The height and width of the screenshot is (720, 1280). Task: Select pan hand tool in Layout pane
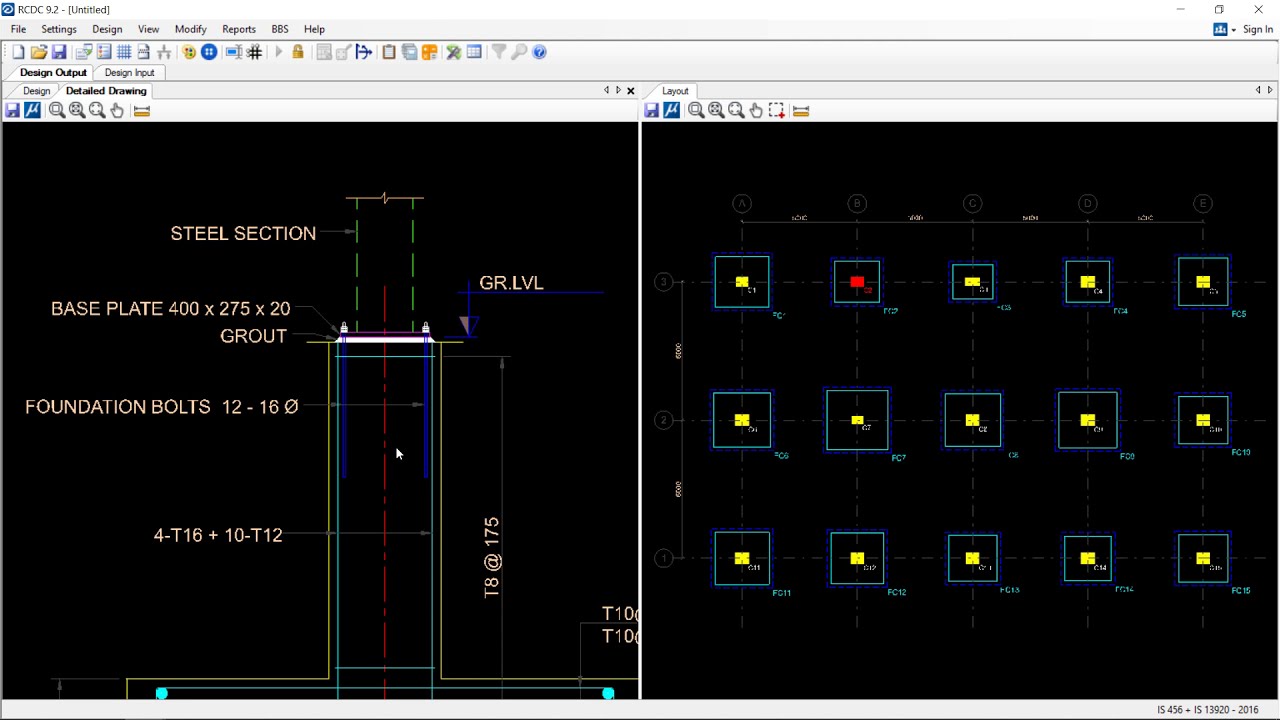[756, 110]
